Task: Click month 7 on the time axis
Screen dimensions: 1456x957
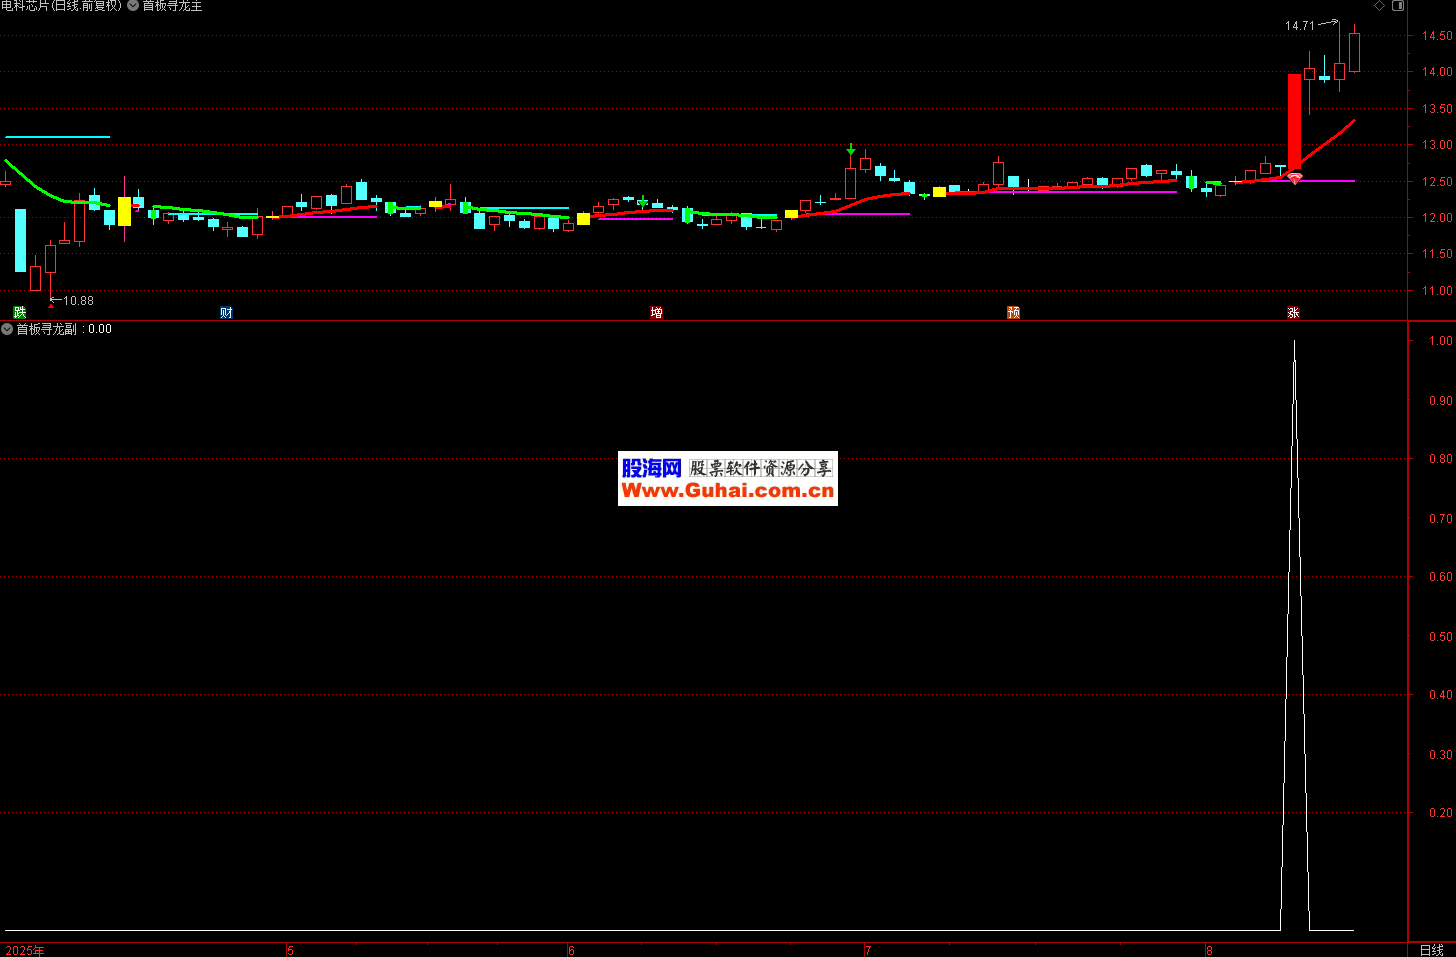Action: tap(868, 950)
